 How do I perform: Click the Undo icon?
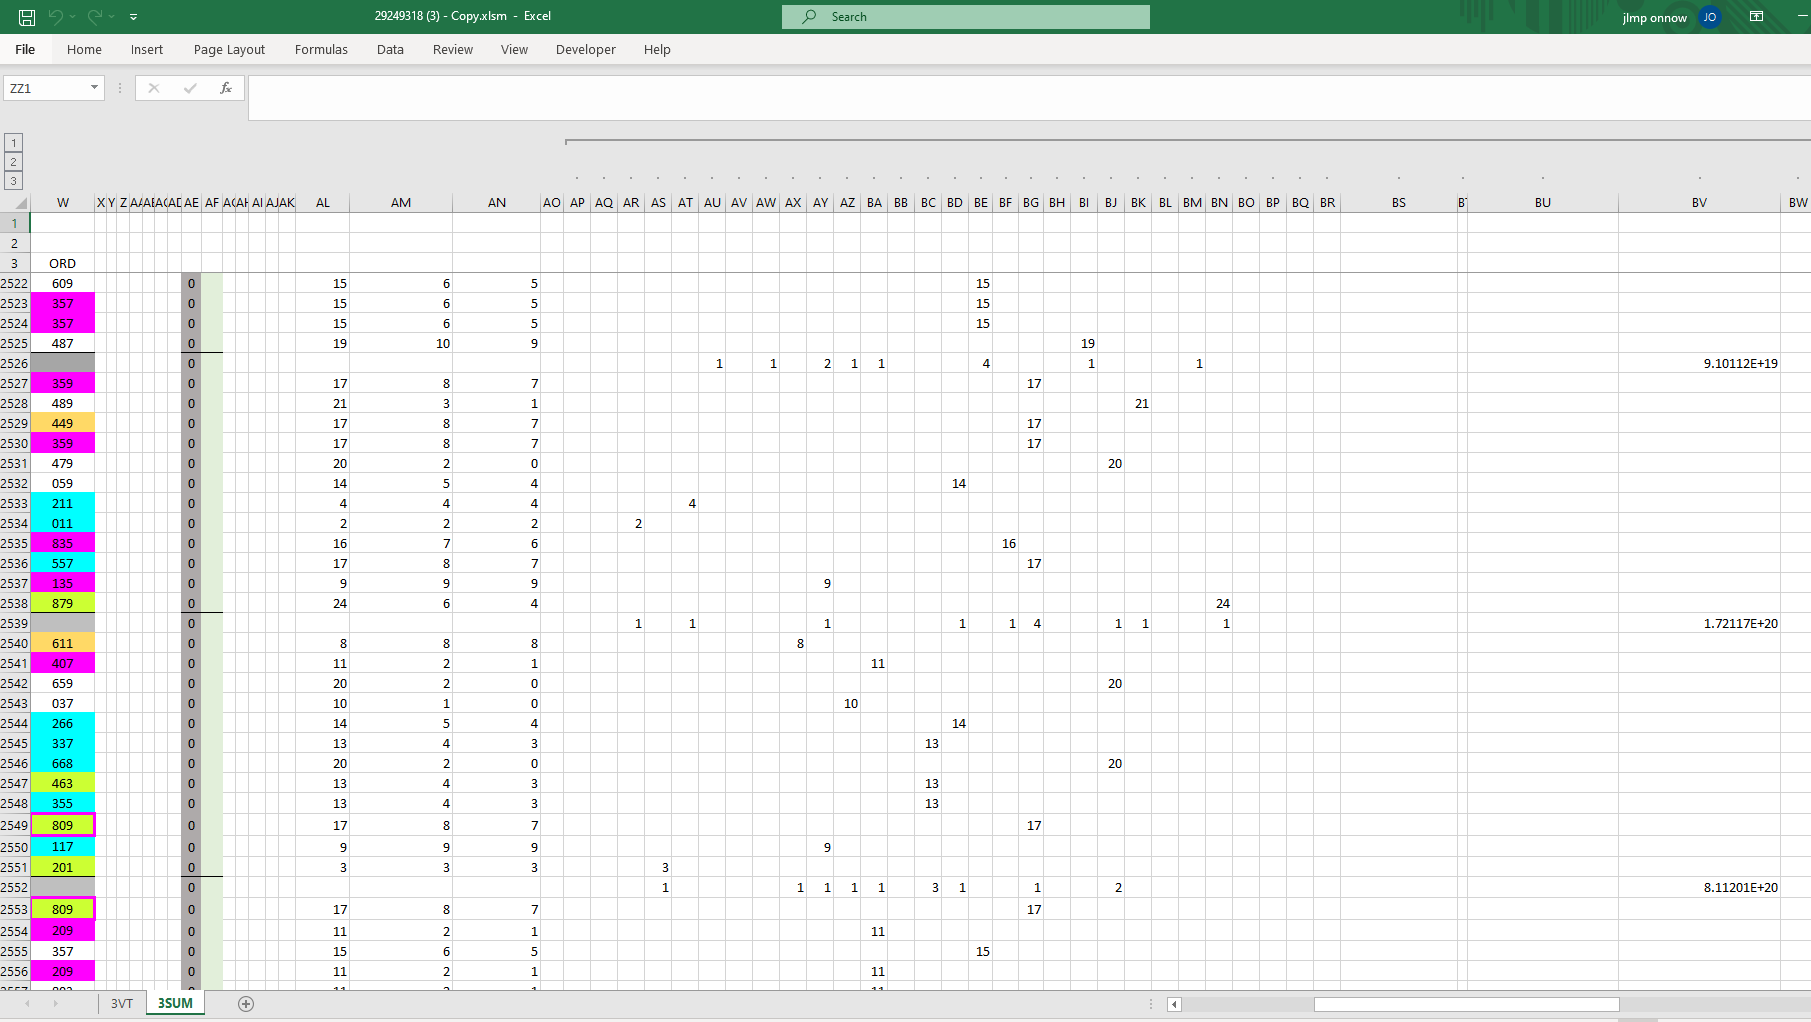pos(58,16)
